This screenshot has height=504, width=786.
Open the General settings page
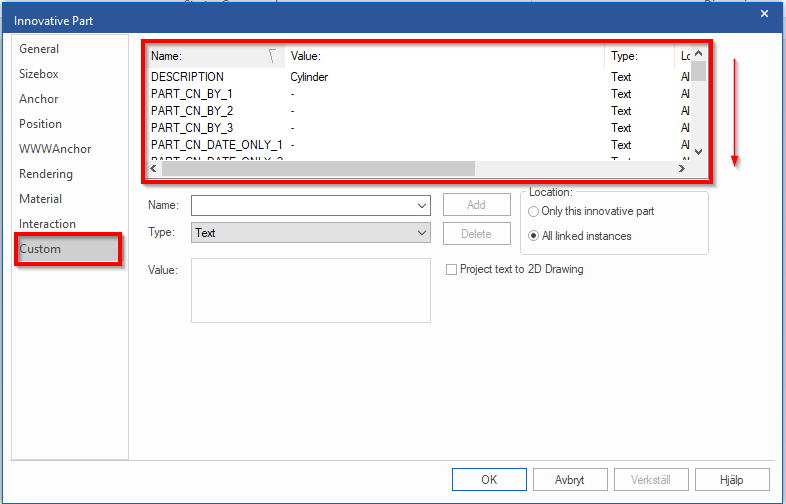(x=39, y=49)
